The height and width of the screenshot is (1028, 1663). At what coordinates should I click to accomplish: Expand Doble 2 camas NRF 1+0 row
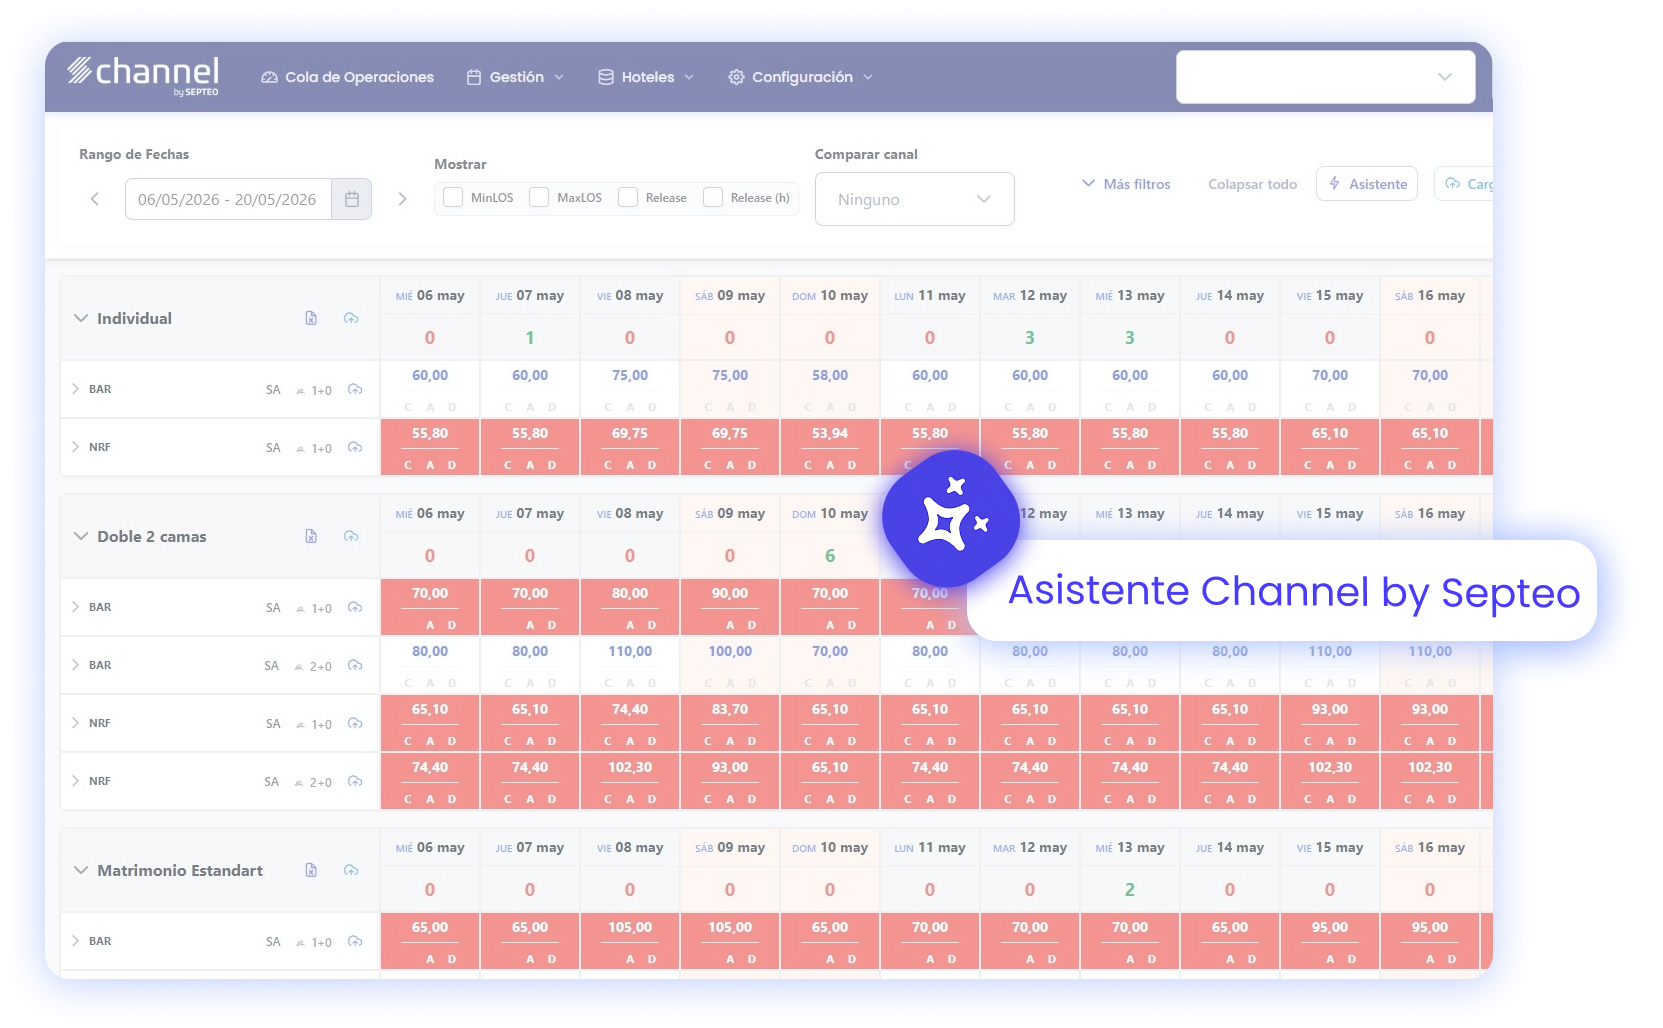click(75, 723)
